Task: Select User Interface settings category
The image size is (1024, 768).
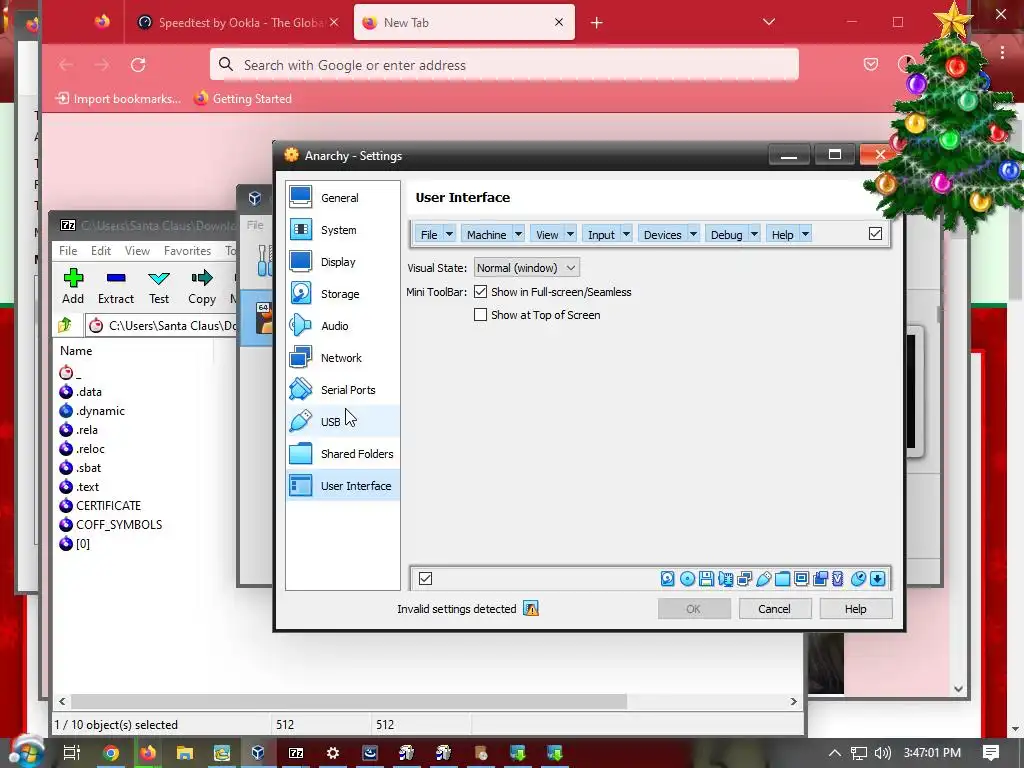Action: [343, 486]
